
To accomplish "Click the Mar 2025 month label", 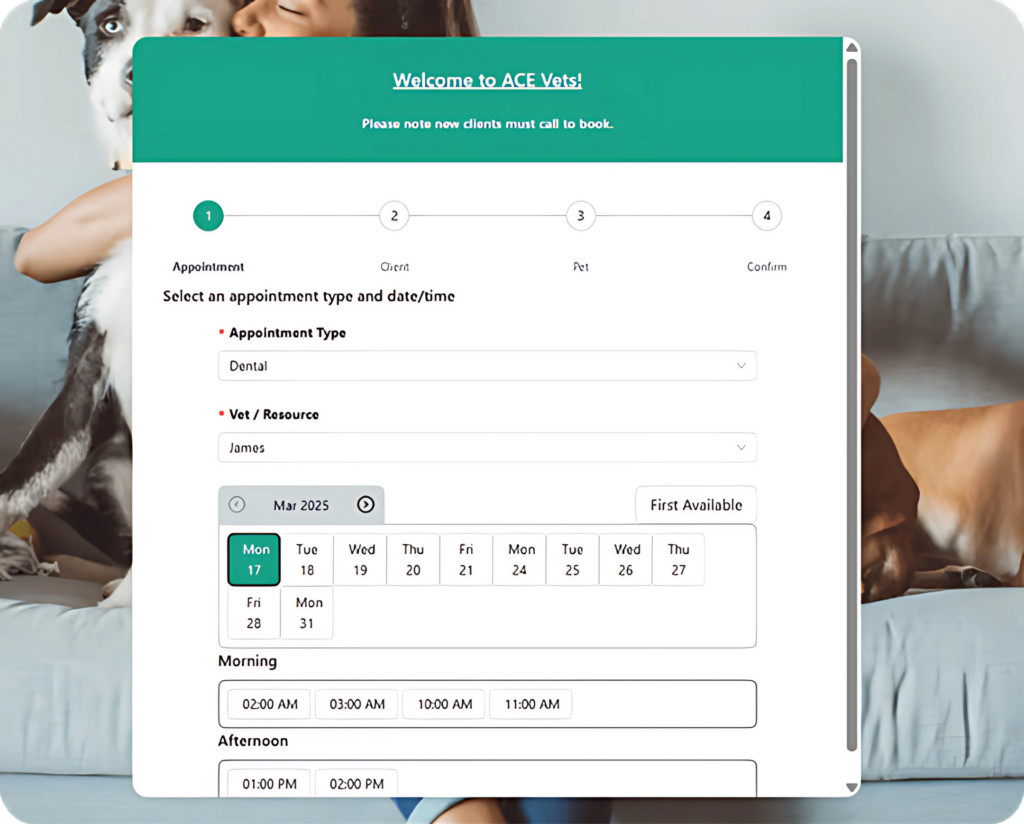I will [301, 505].
